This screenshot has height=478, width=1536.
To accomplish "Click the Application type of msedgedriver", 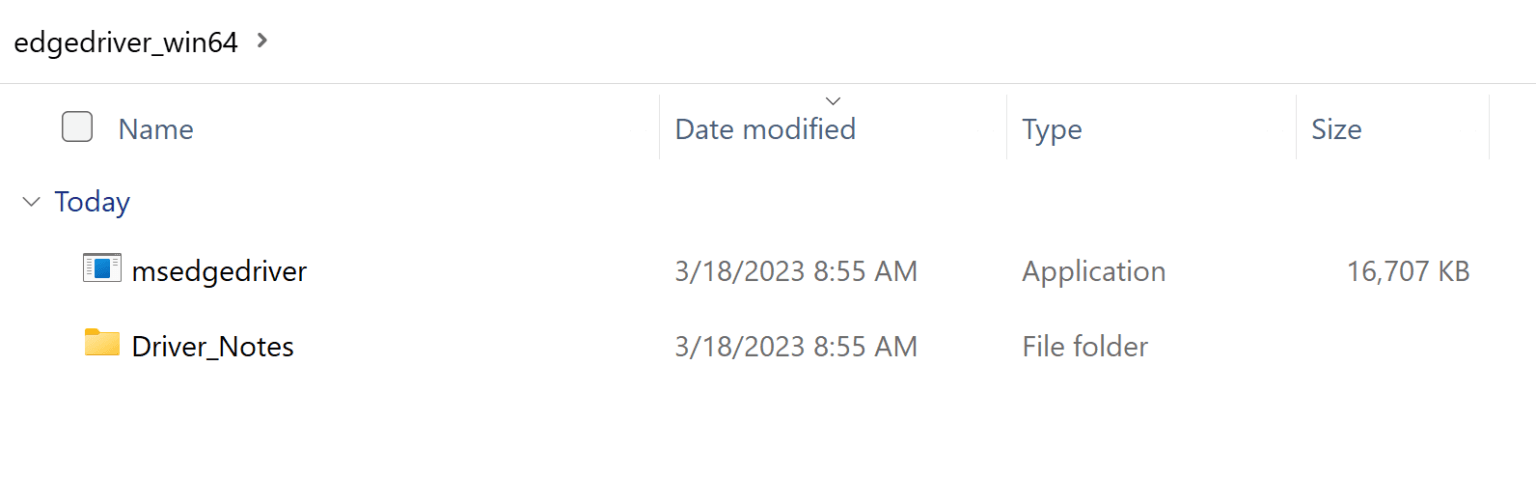I will (1093, 271).
